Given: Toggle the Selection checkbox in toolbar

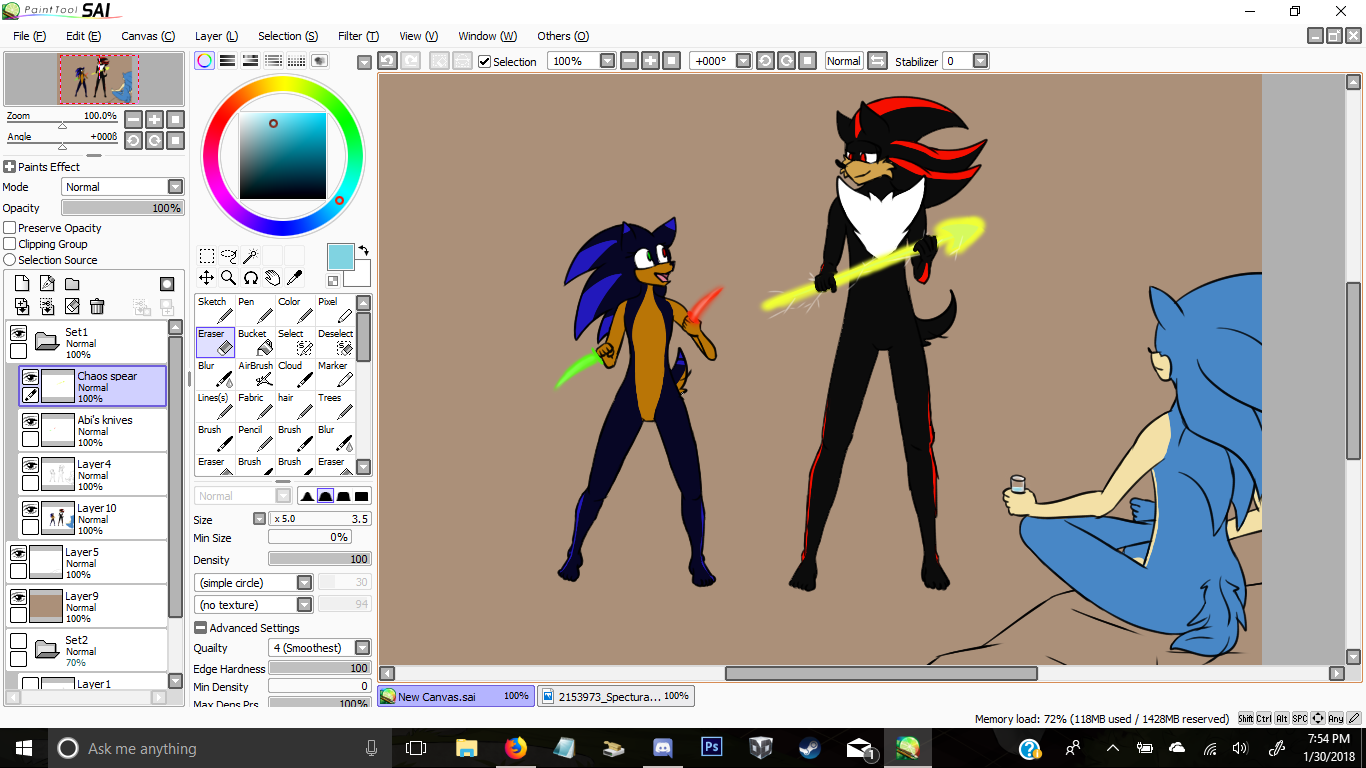Looking at the screenshot, I should (485, 61).
